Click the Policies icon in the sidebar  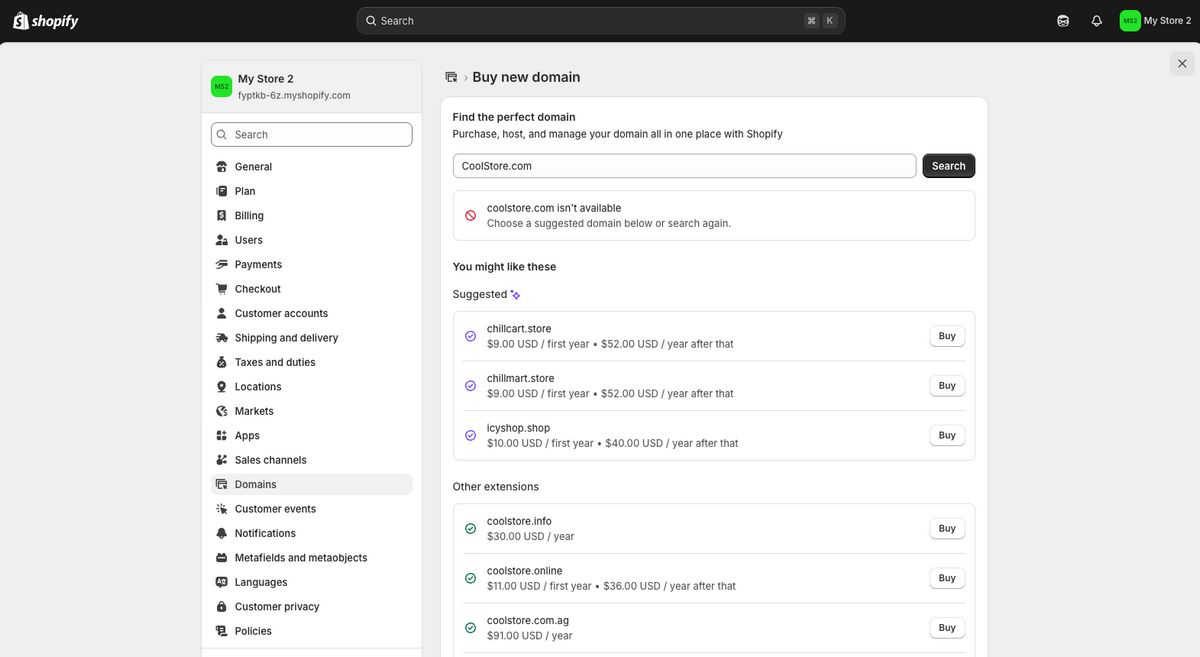click(x=222, y=631)
